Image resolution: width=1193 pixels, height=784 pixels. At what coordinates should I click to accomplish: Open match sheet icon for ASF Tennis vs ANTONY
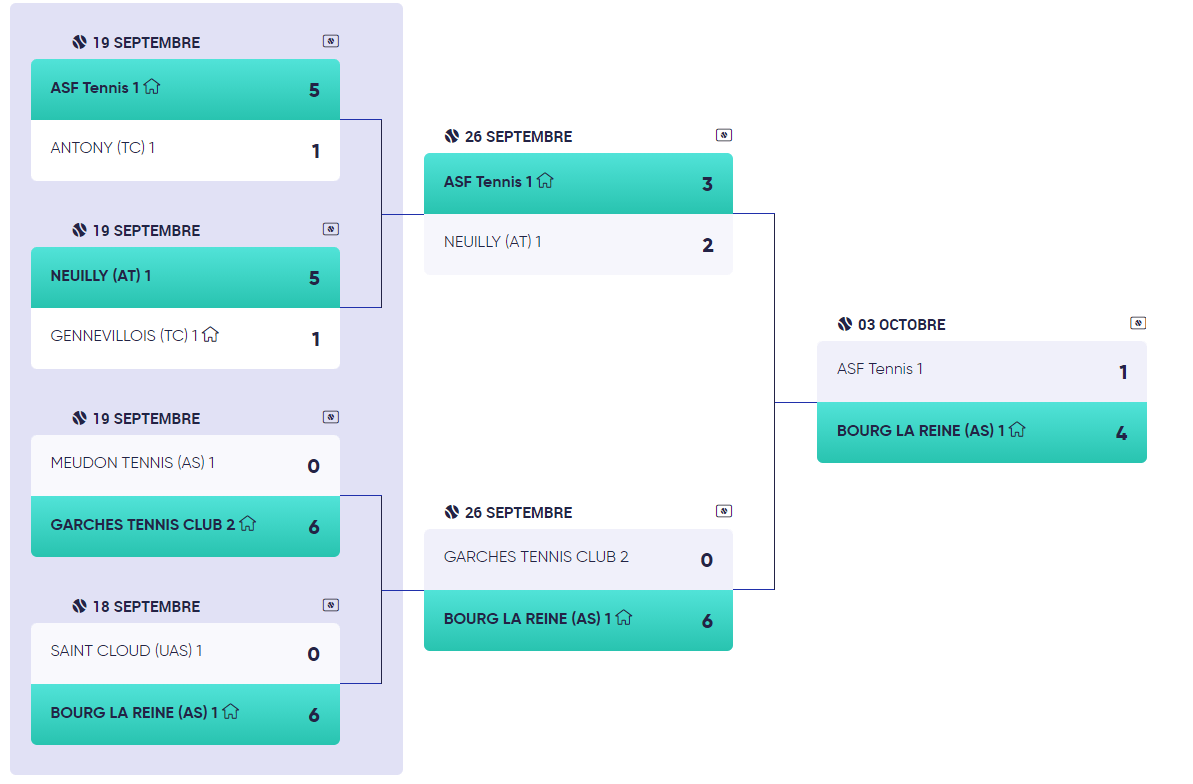[331, 41]
